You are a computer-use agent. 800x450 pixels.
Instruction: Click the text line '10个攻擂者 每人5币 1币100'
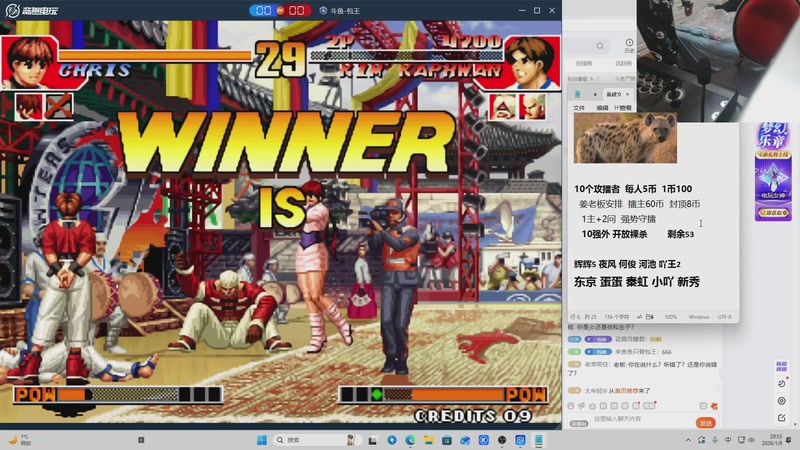(633, 189)
